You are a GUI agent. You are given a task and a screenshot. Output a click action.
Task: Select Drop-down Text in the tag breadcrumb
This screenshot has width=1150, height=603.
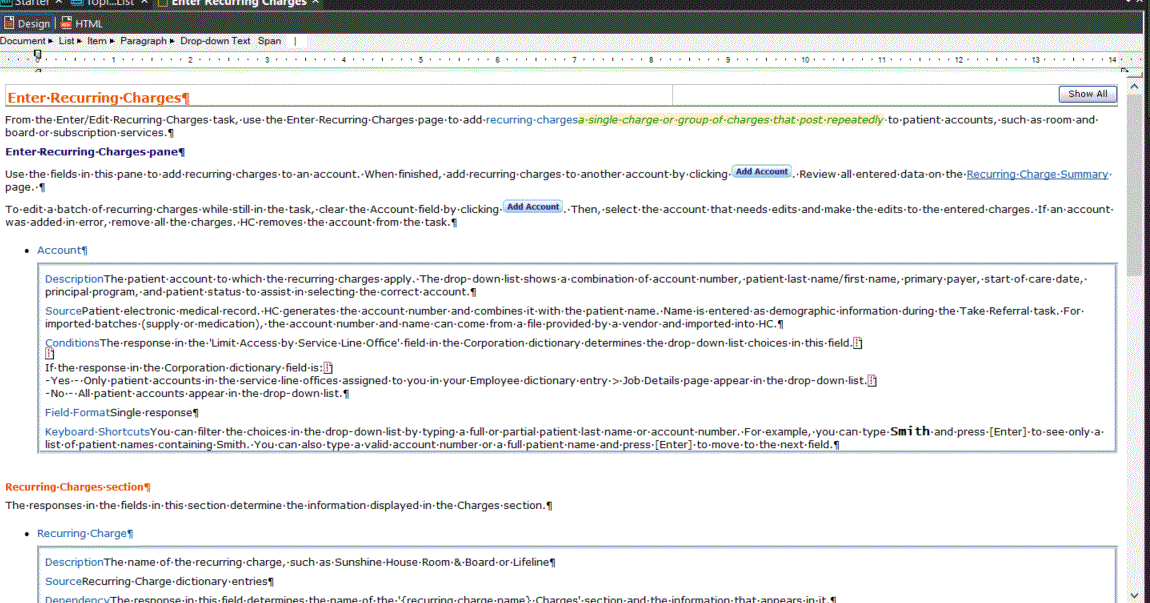[215, 41]
